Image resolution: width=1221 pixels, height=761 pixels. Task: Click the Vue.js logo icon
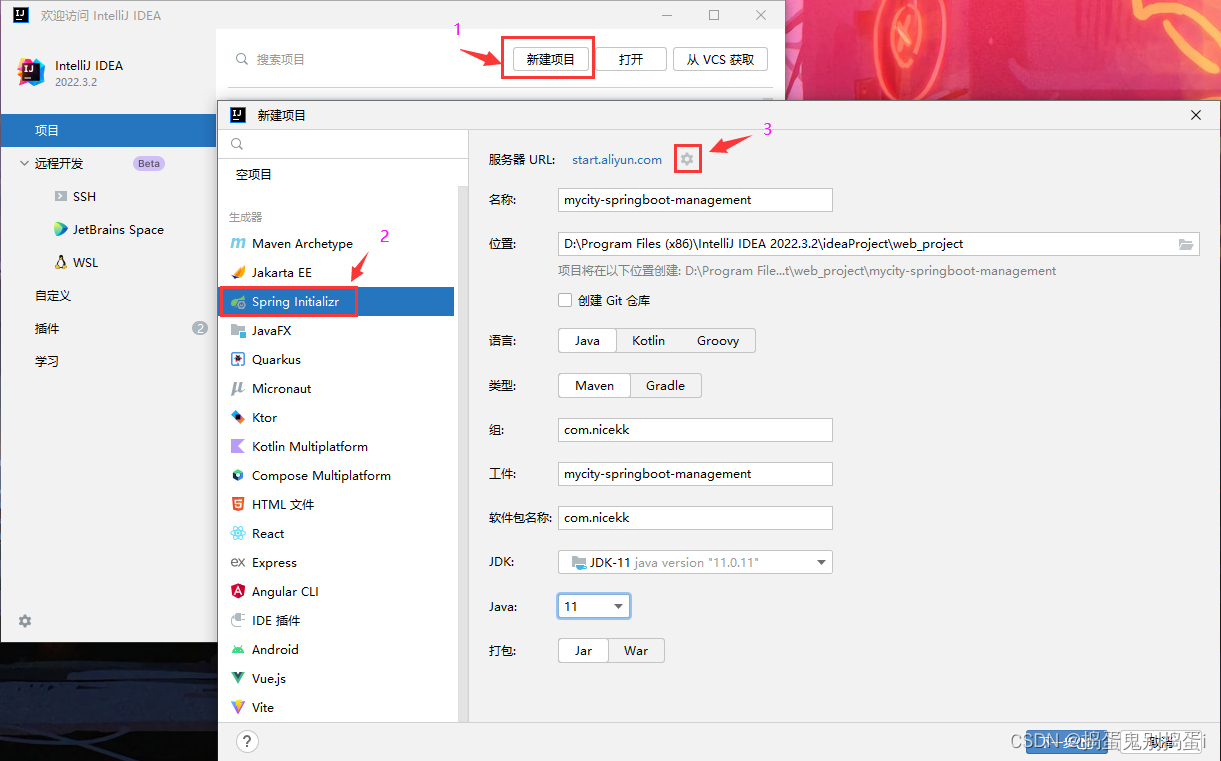click(238, 678)
